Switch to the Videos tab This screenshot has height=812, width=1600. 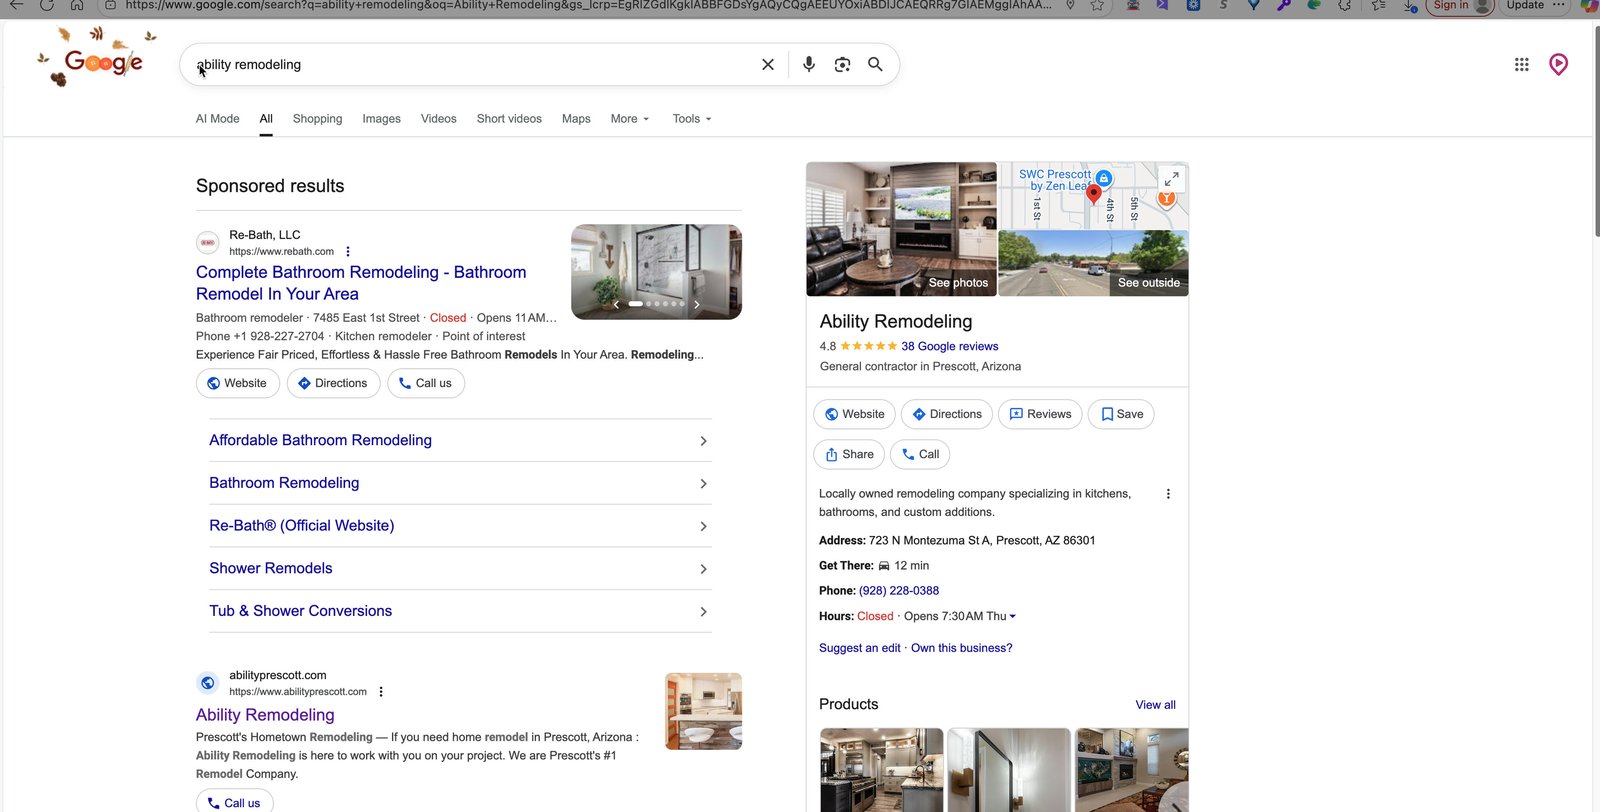tap(439, 119)
